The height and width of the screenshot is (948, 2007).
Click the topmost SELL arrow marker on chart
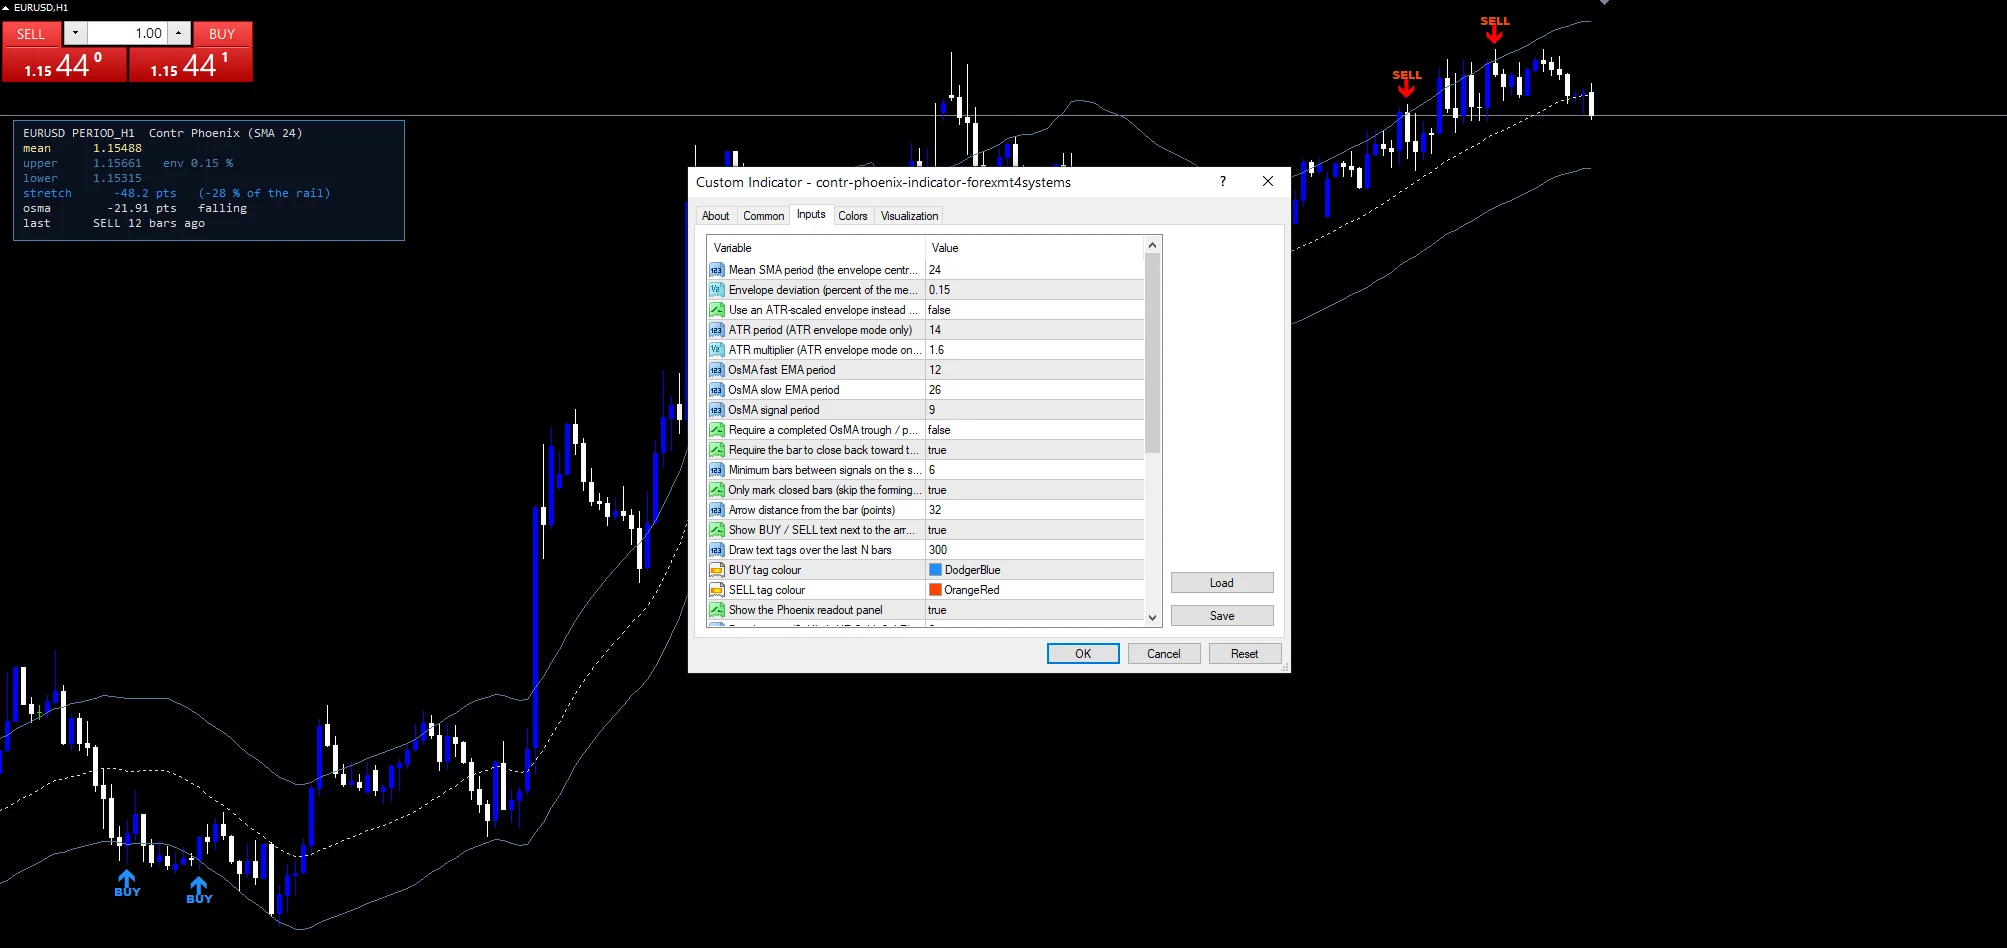tap(1494, 35)
